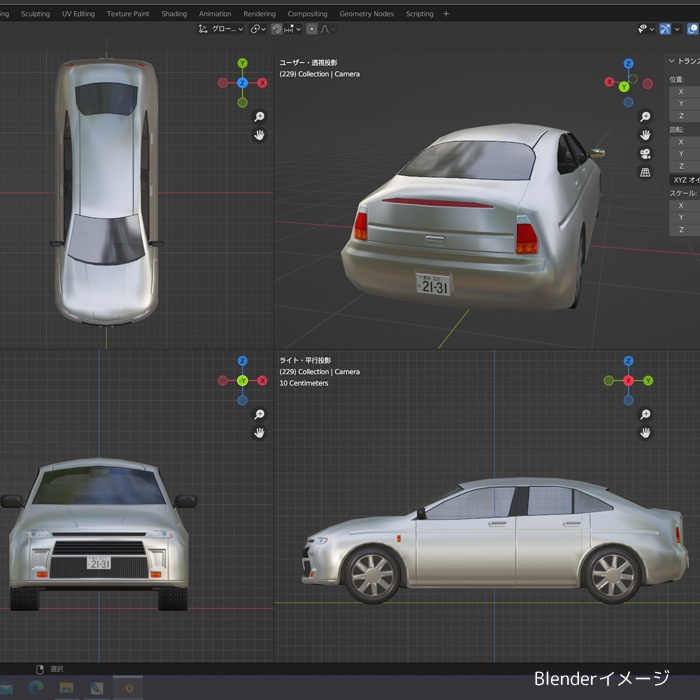Toggle perspective/orthographic grid icon
The height and width of the screenshot is (700, 700).
click(645, 172)
